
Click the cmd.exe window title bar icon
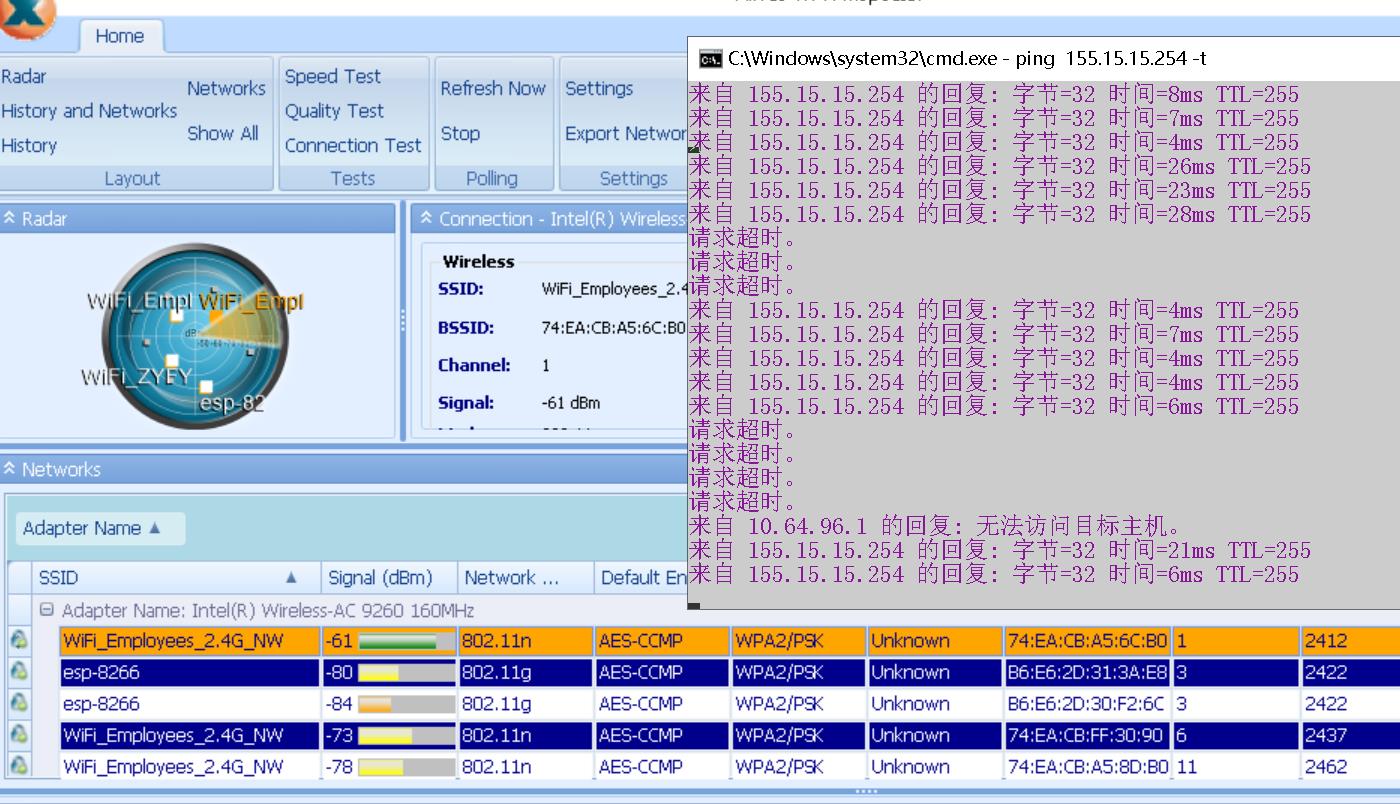[710, 59]
